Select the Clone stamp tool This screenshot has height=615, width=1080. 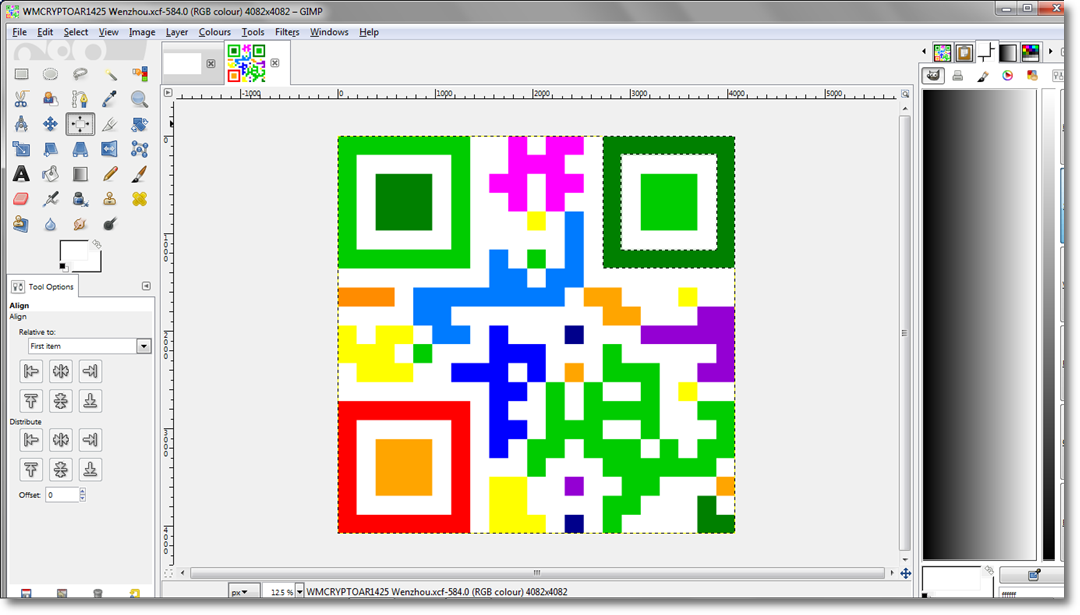point(110,199)
